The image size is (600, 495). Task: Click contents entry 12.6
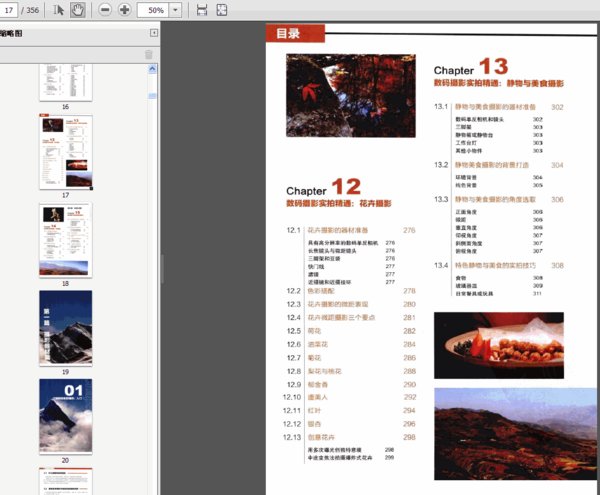coord(351,345)
